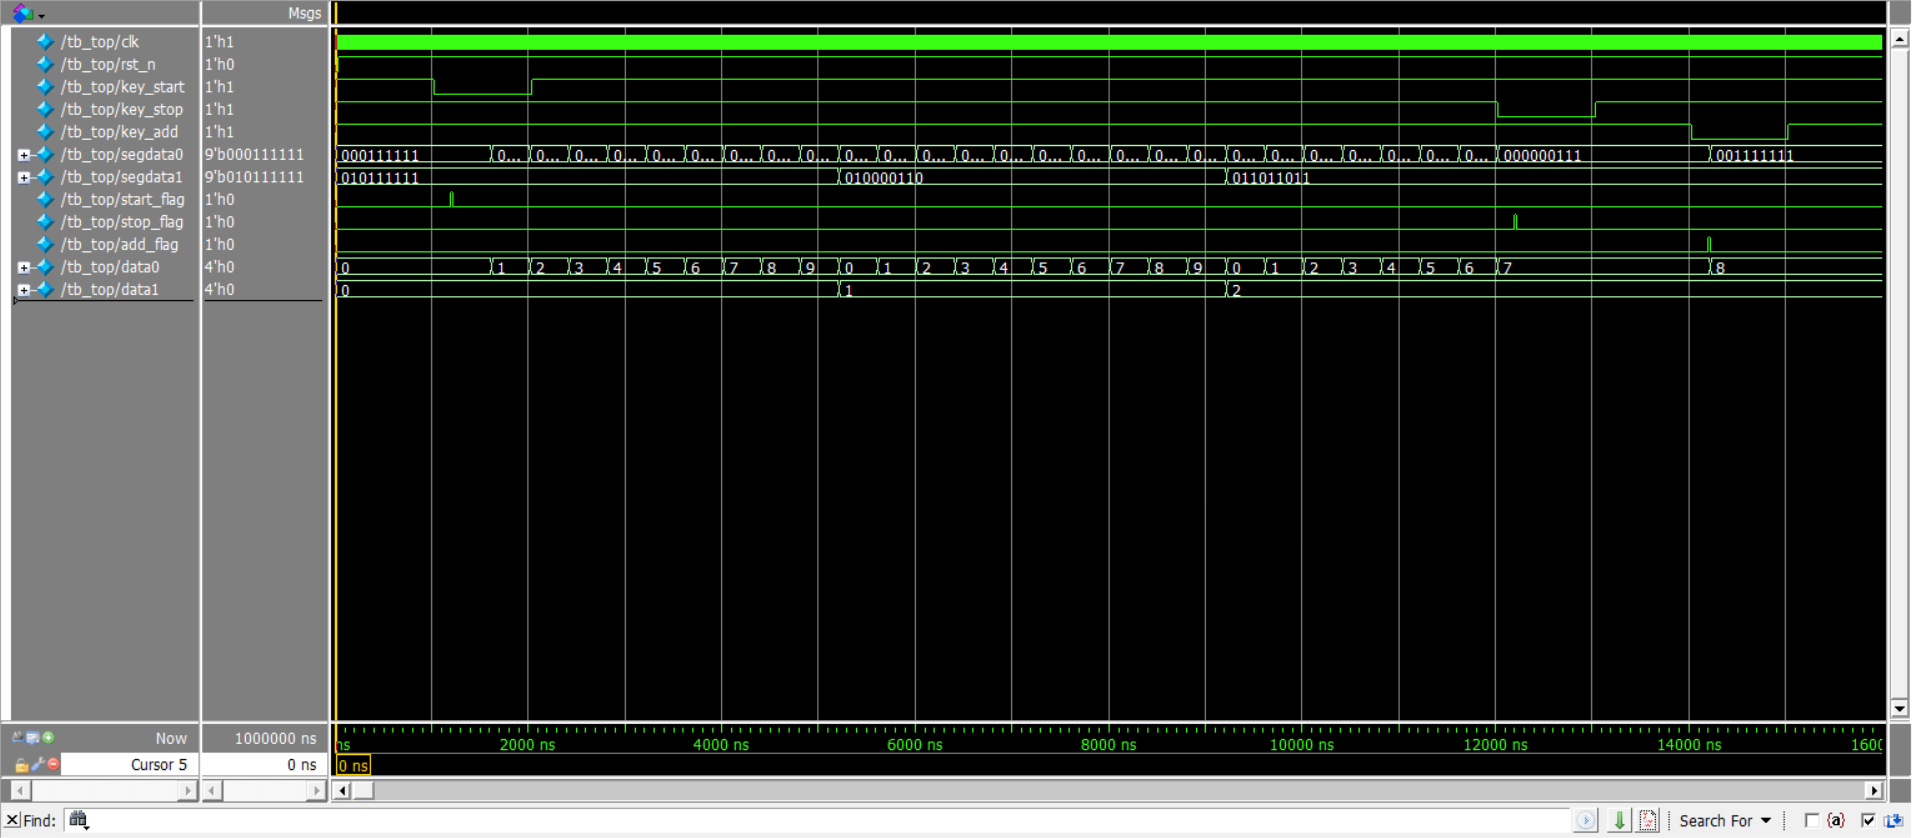Click left arrow of signal names scrollbar

coord(20,790)
